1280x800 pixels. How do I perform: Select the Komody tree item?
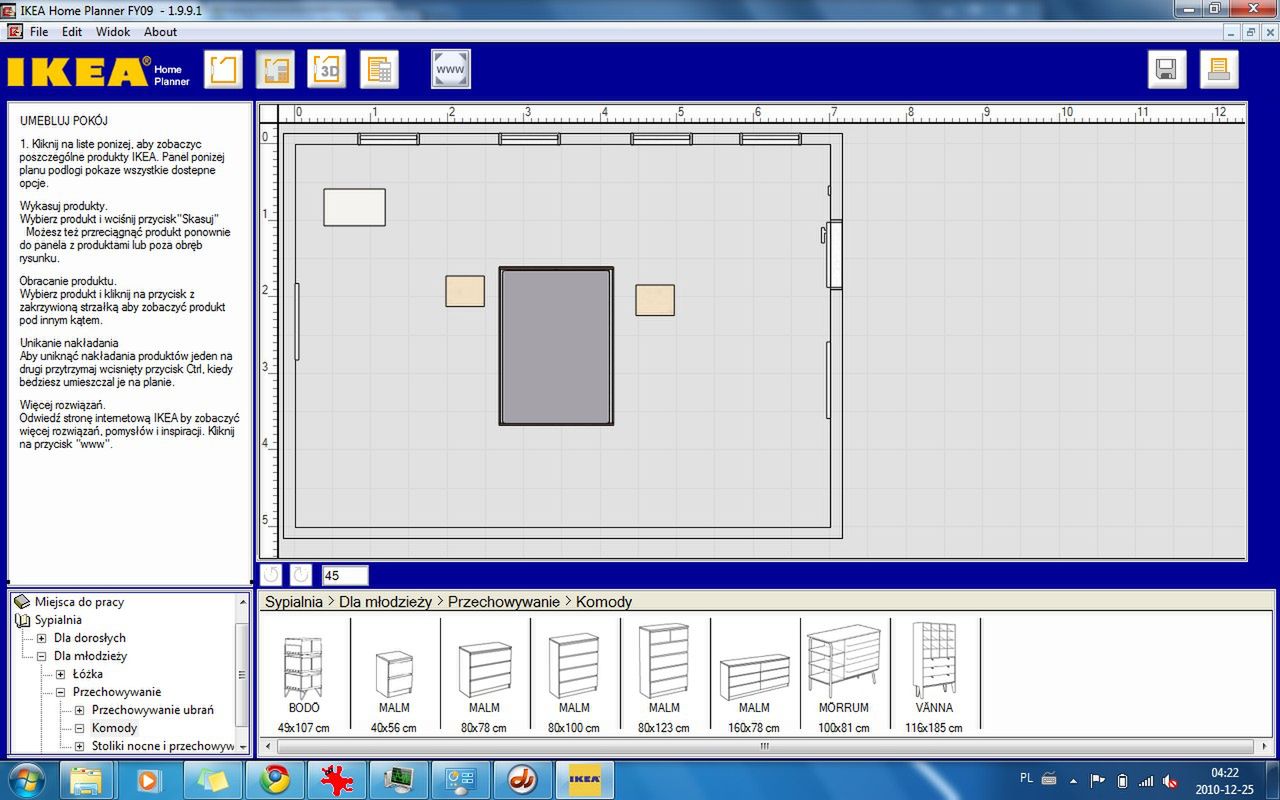(x=114, y=728)
